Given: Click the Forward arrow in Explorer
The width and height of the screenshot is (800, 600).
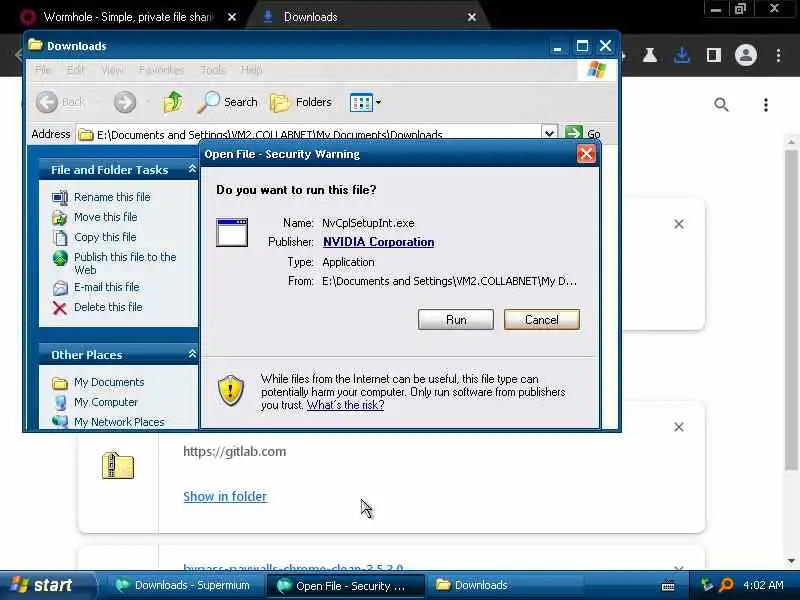Looking at the screenshot, I should pos(125,102).
